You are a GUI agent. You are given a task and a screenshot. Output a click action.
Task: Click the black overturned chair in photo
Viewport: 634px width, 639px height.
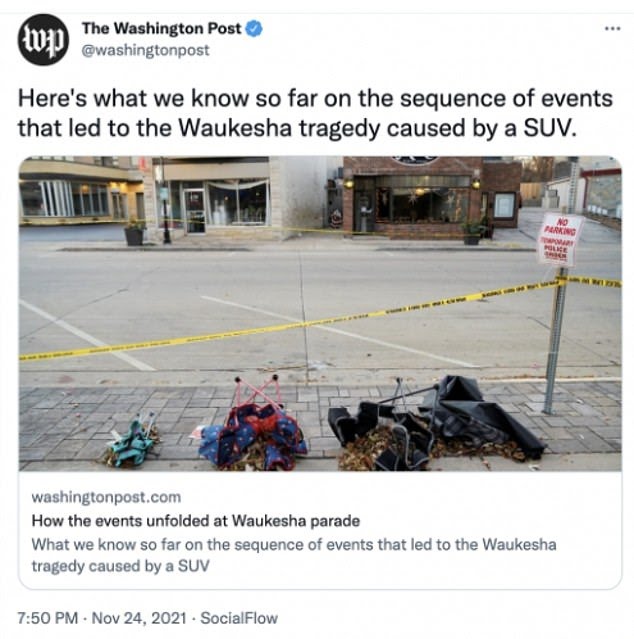point(436,422)
